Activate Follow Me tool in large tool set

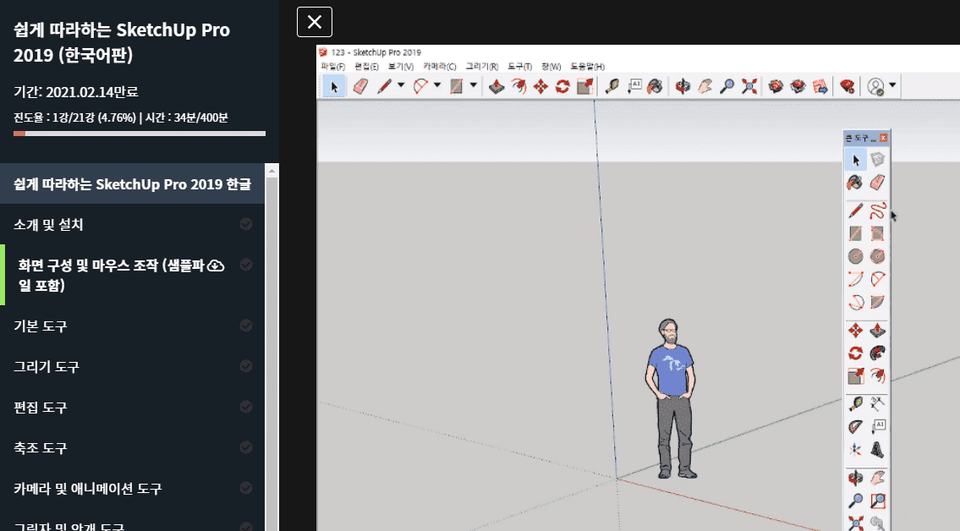[x=877, y=353]
